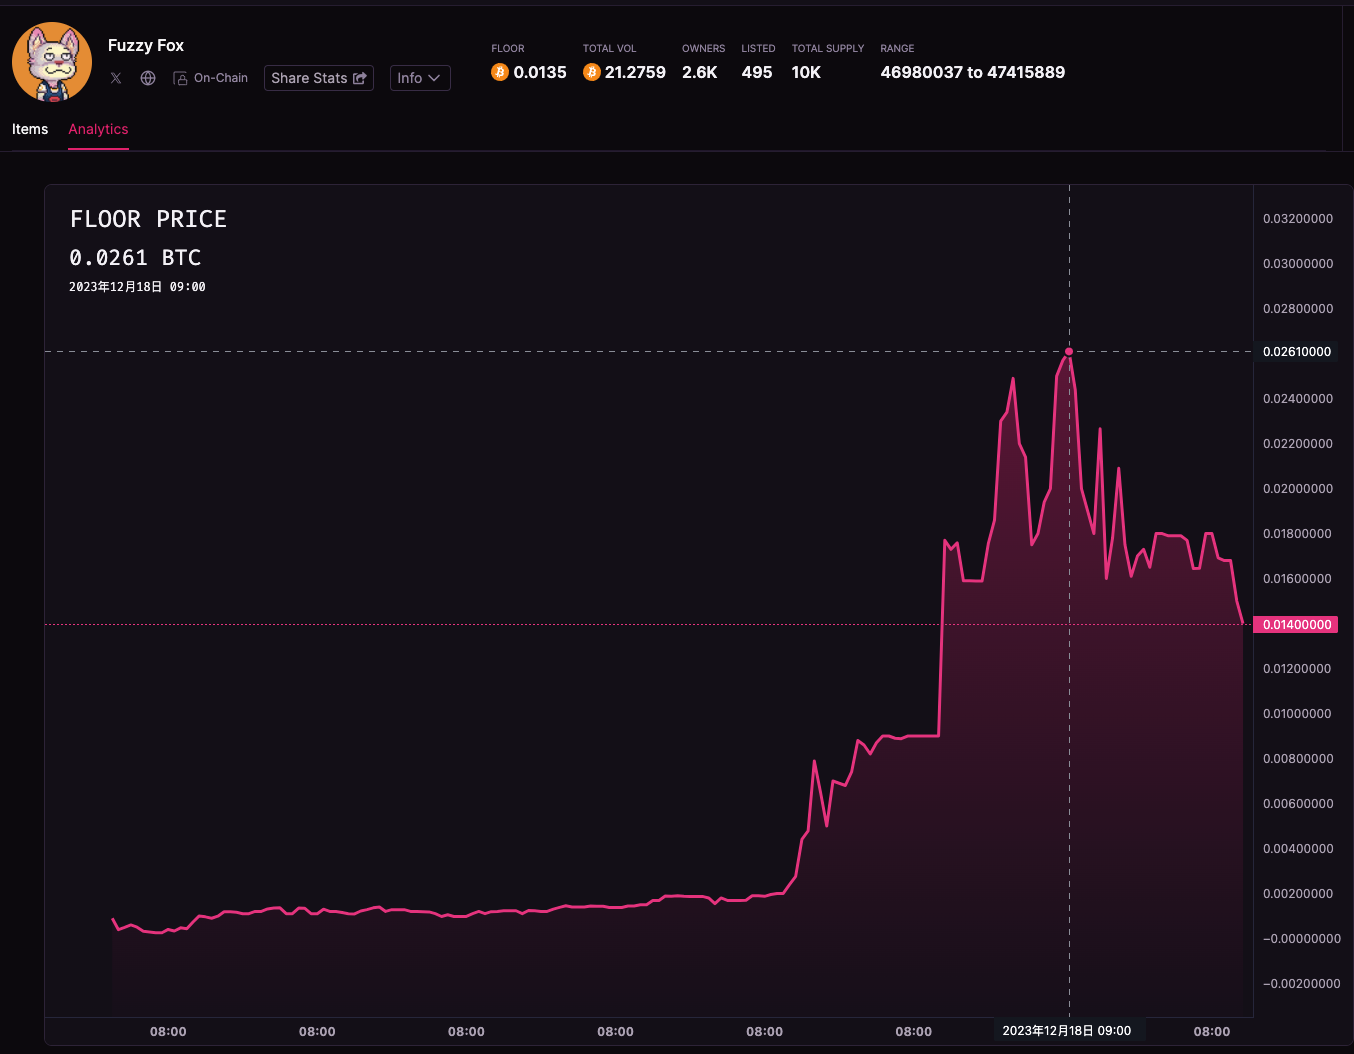Click the Share Stats button

[x=319, y=78]
